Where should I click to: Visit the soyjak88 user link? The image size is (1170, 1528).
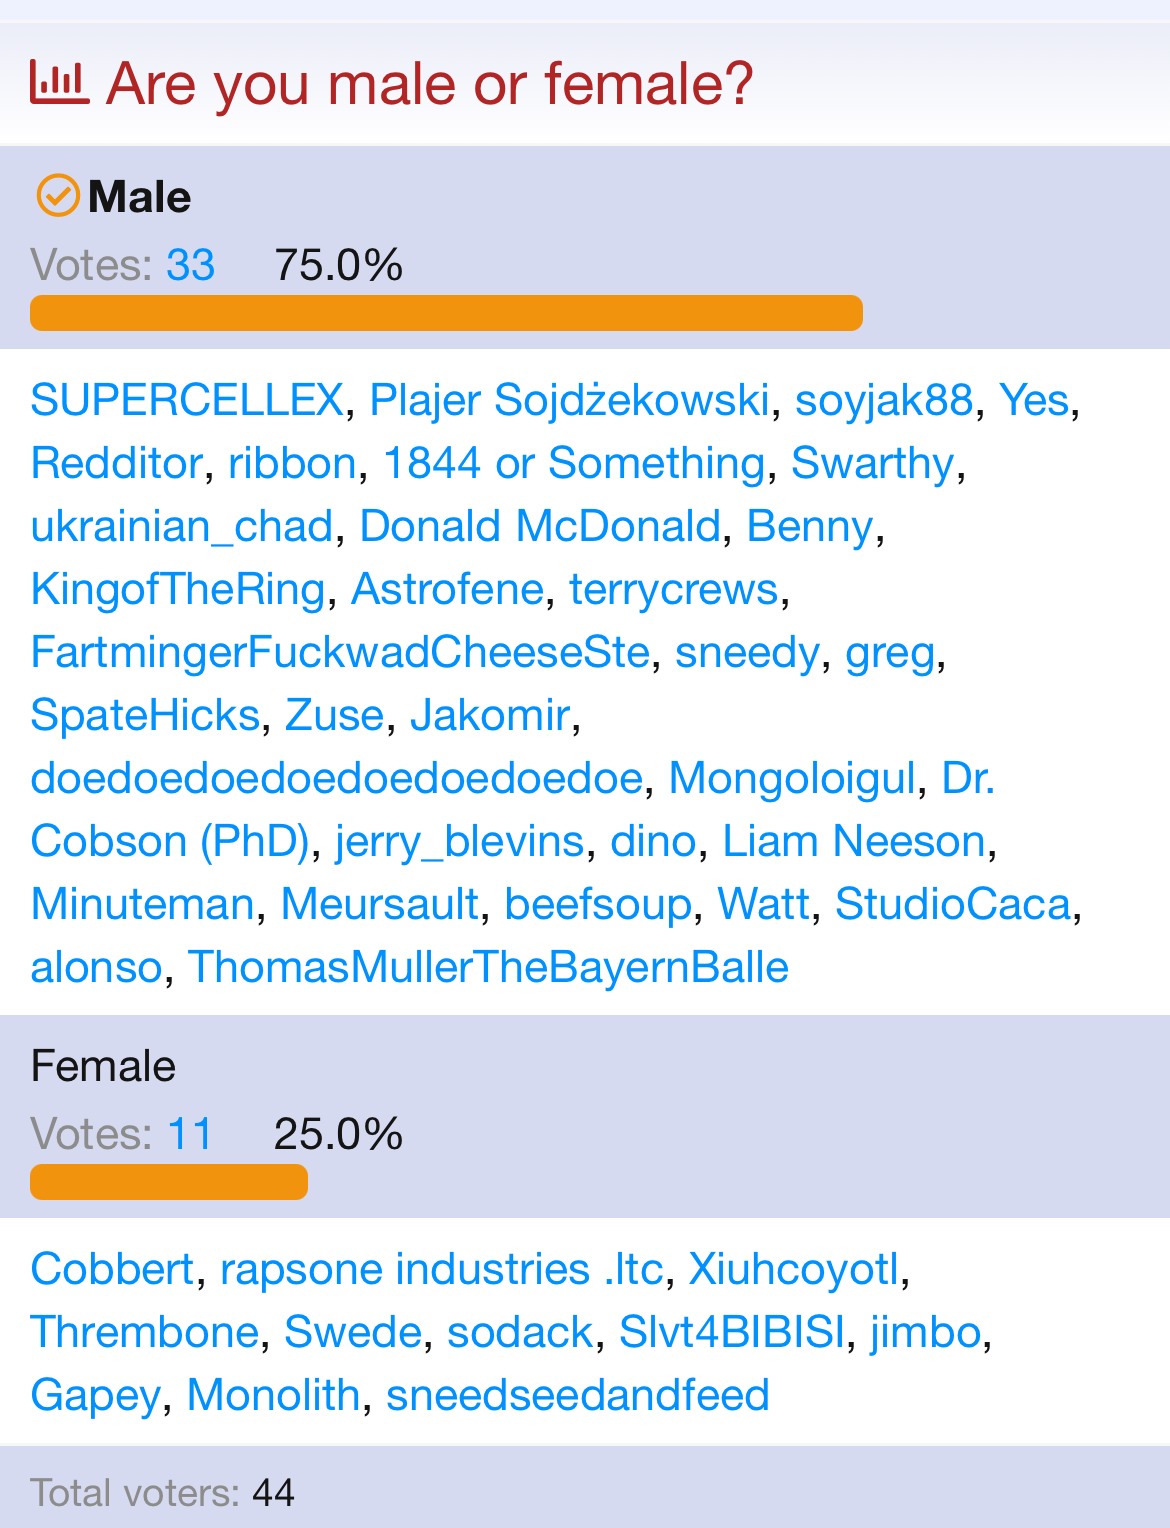point(884,400)
